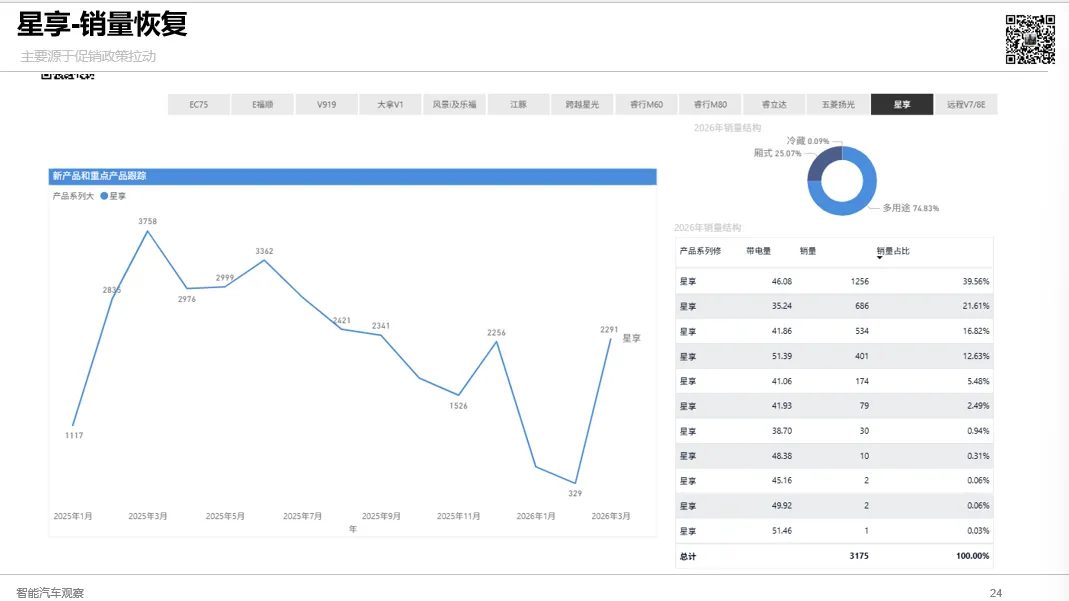Image resolution: width=1069 pixels, height=601 pixels.
Task: Click the 智能汽车观察 footer text
Action: (50, 593)
